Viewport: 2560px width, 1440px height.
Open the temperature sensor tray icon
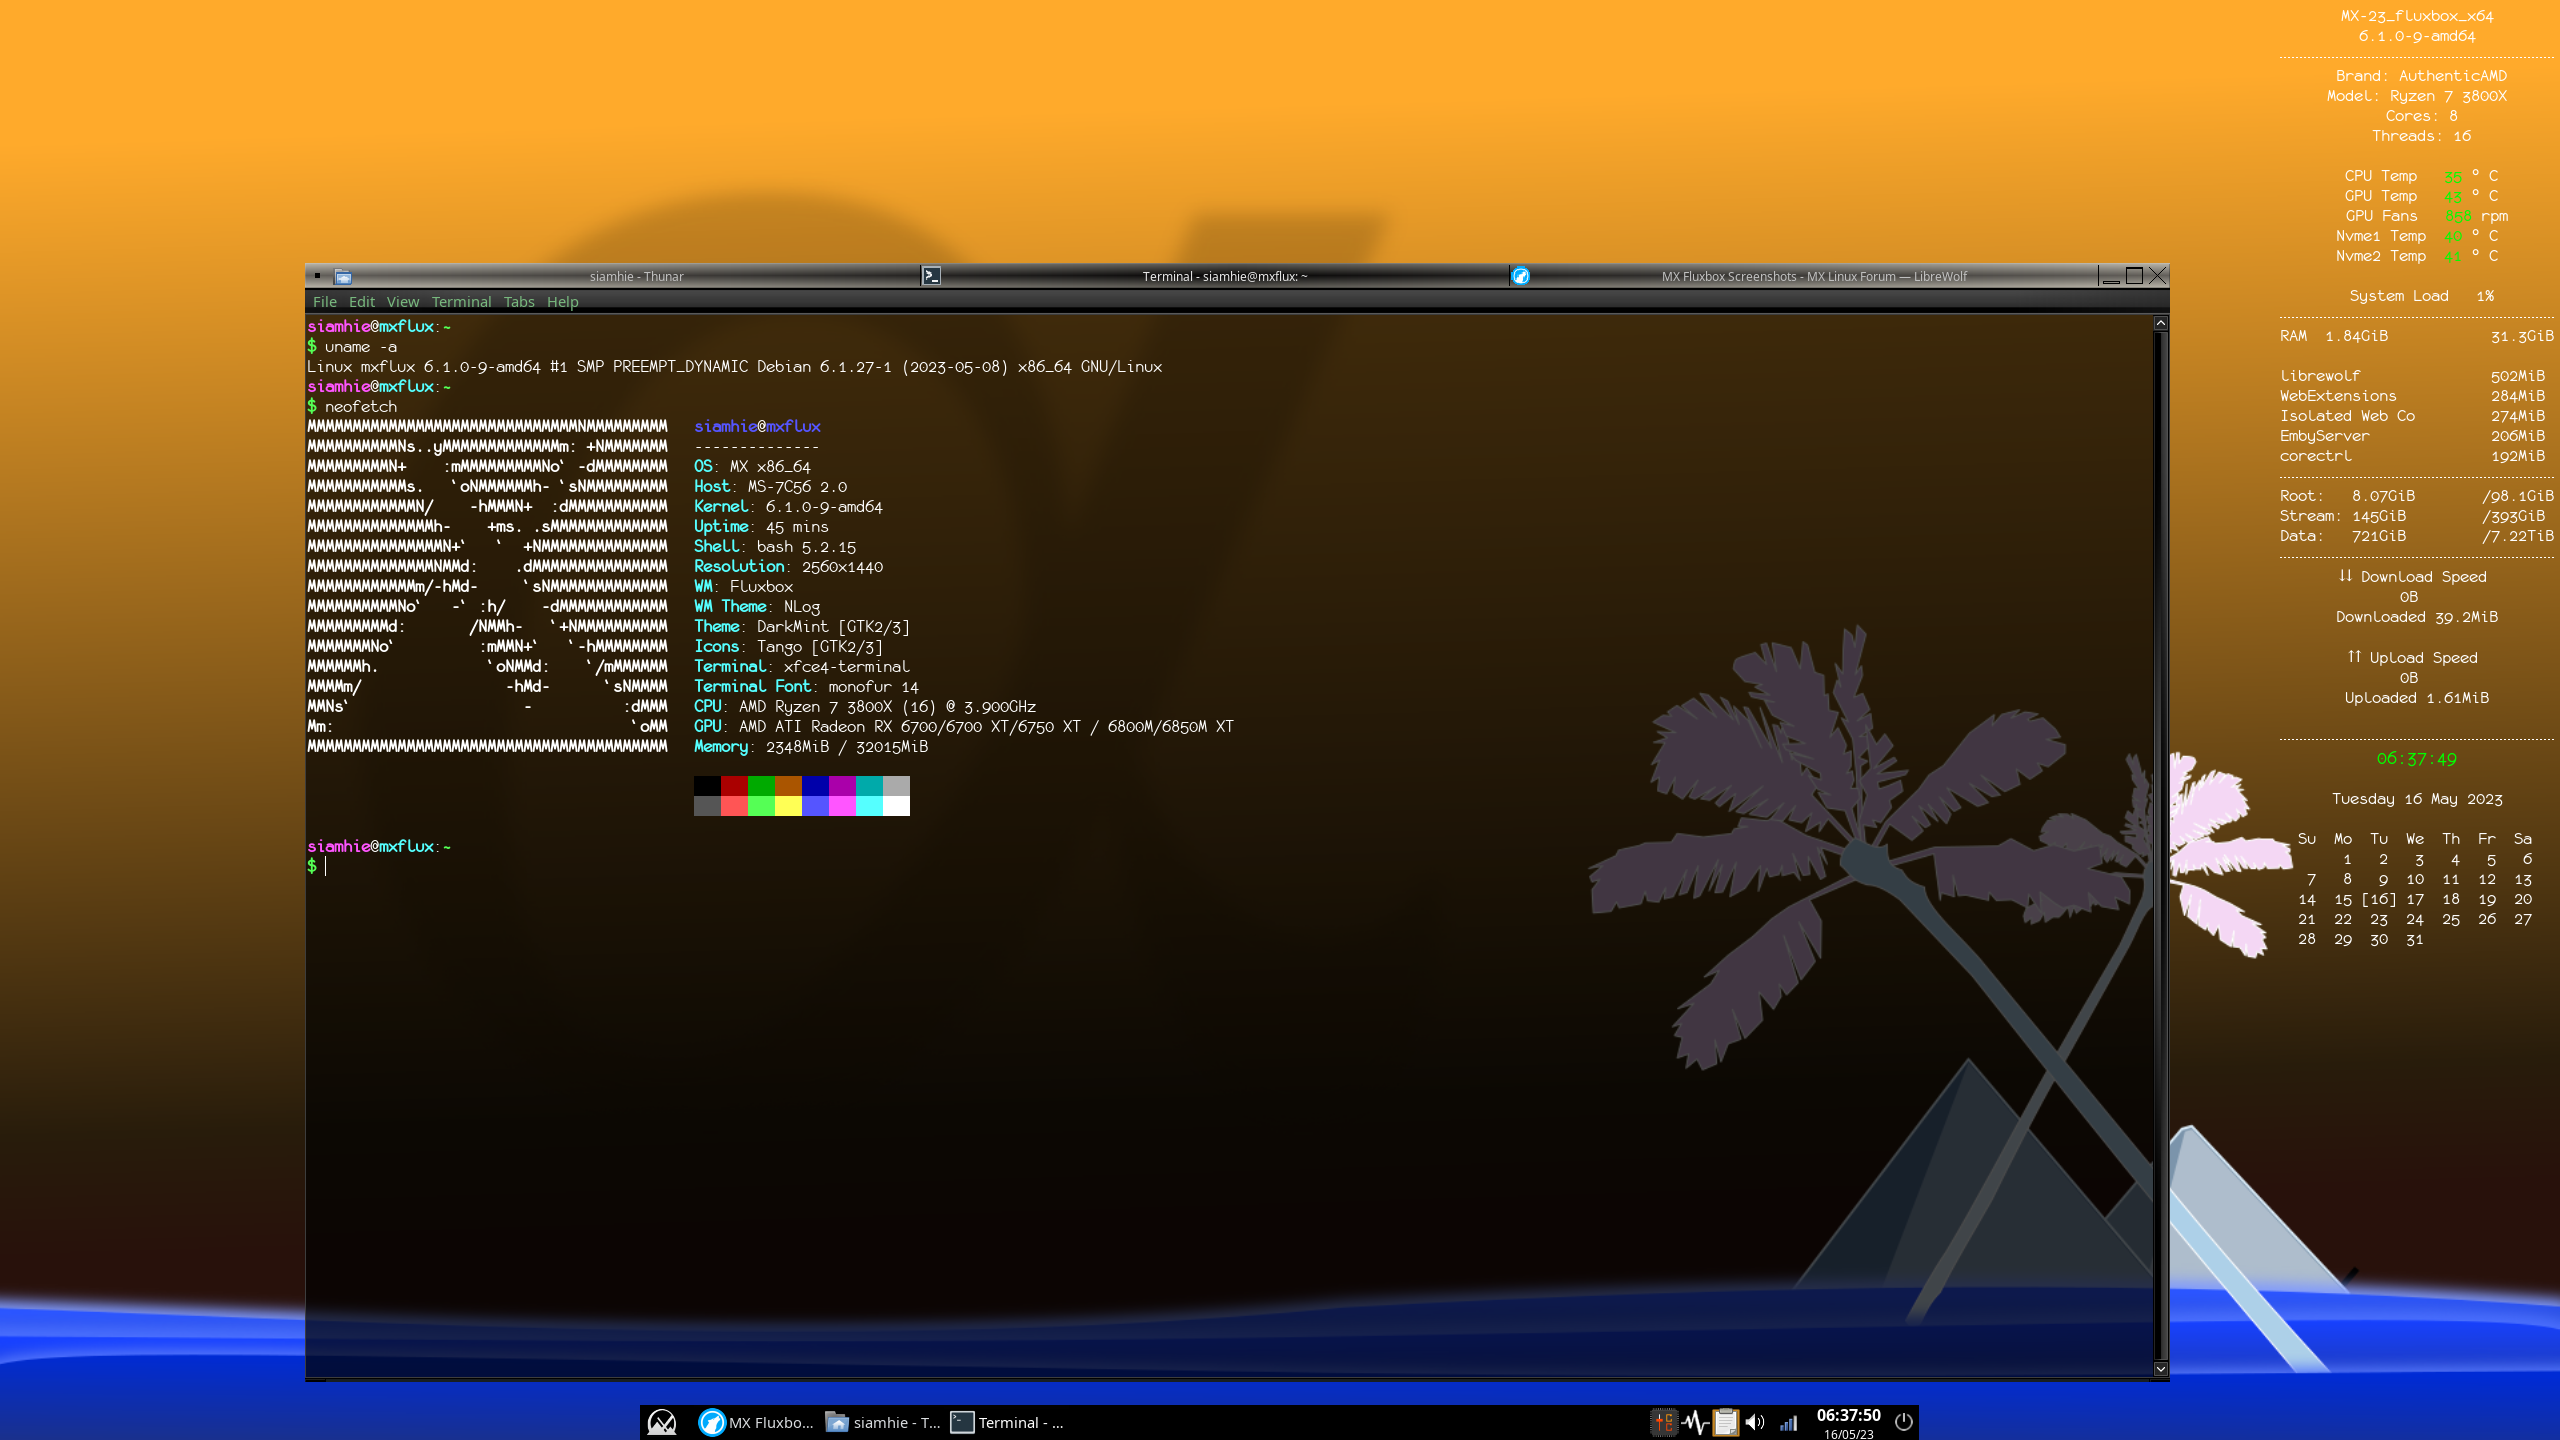coord(1664,1422)
